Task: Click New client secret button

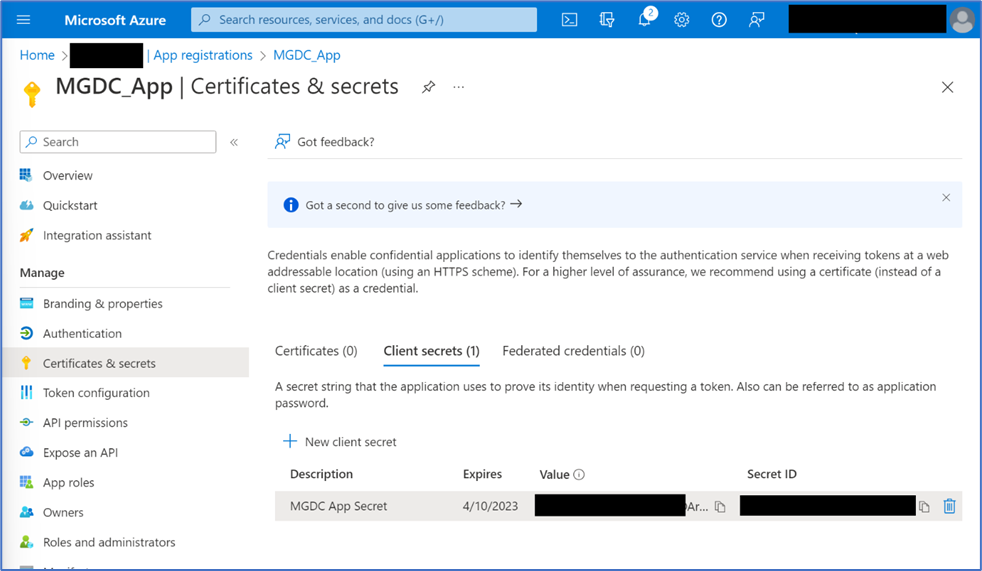Action: (x=340, y=442)
